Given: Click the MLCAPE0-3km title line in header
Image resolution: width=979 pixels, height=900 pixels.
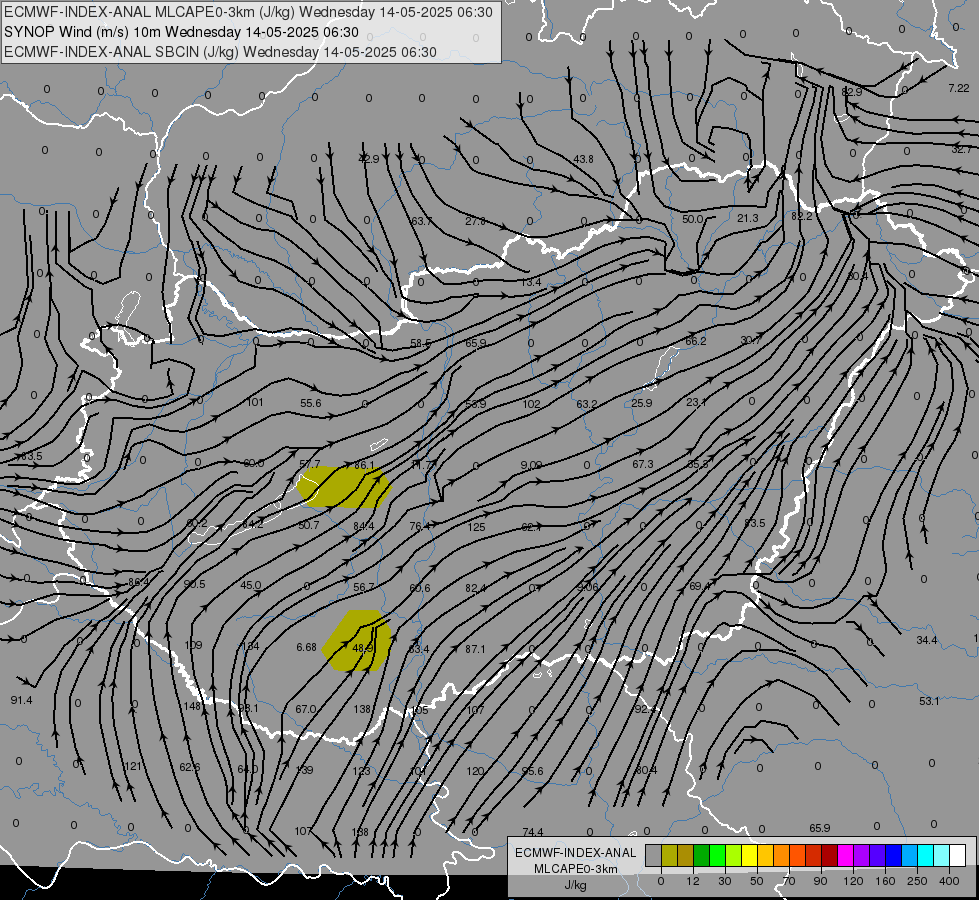Looking at the screenshot, I should click(x=248, y=12).
